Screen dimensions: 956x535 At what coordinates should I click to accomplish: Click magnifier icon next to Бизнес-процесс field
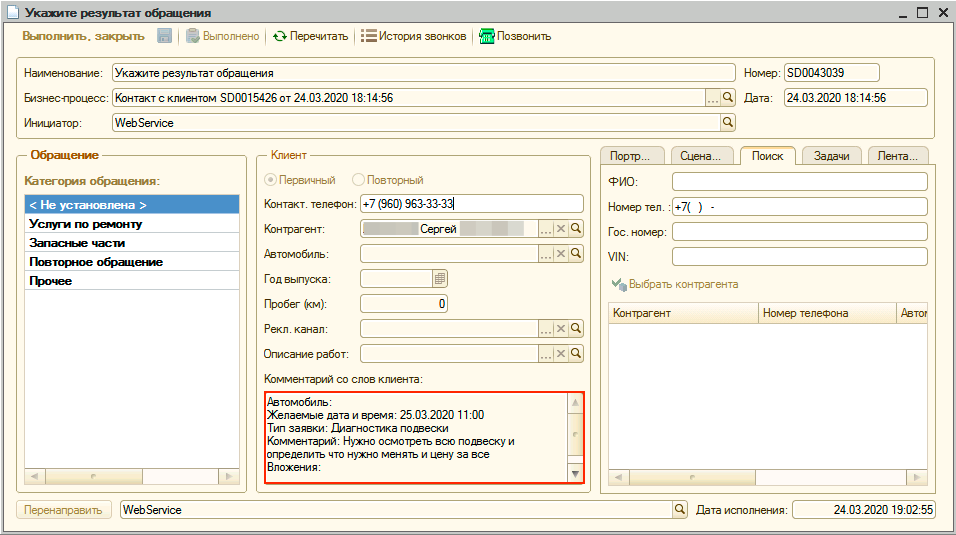coord(728,98)
